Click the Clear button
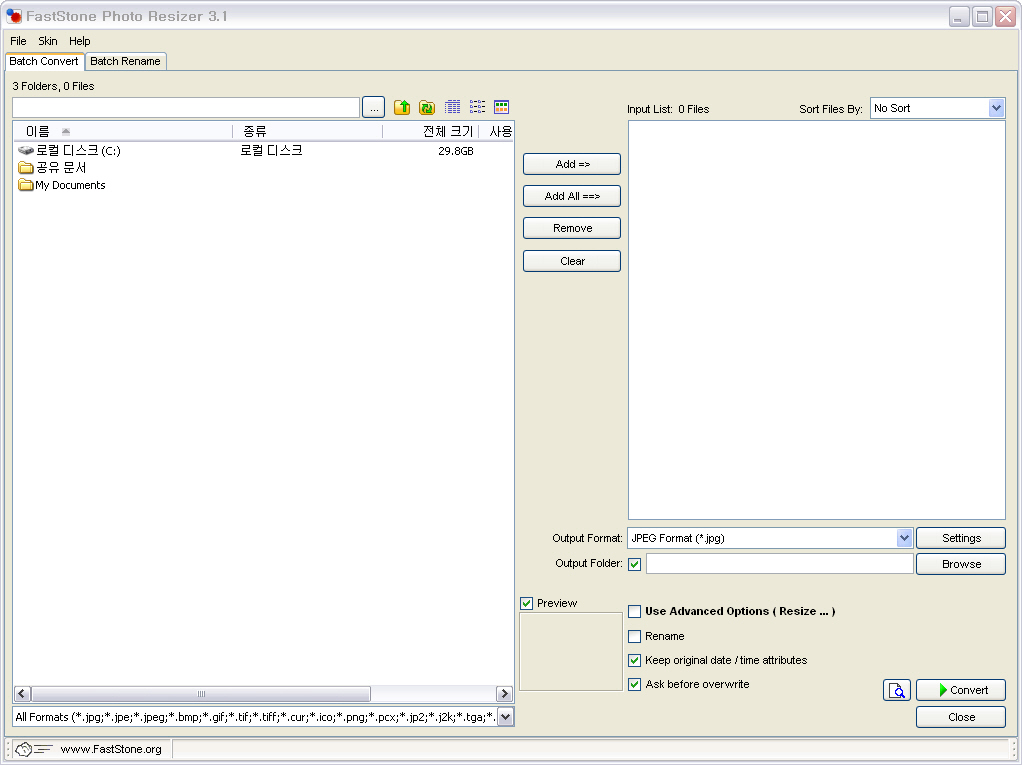1022x765 pixels. [572, 261]
